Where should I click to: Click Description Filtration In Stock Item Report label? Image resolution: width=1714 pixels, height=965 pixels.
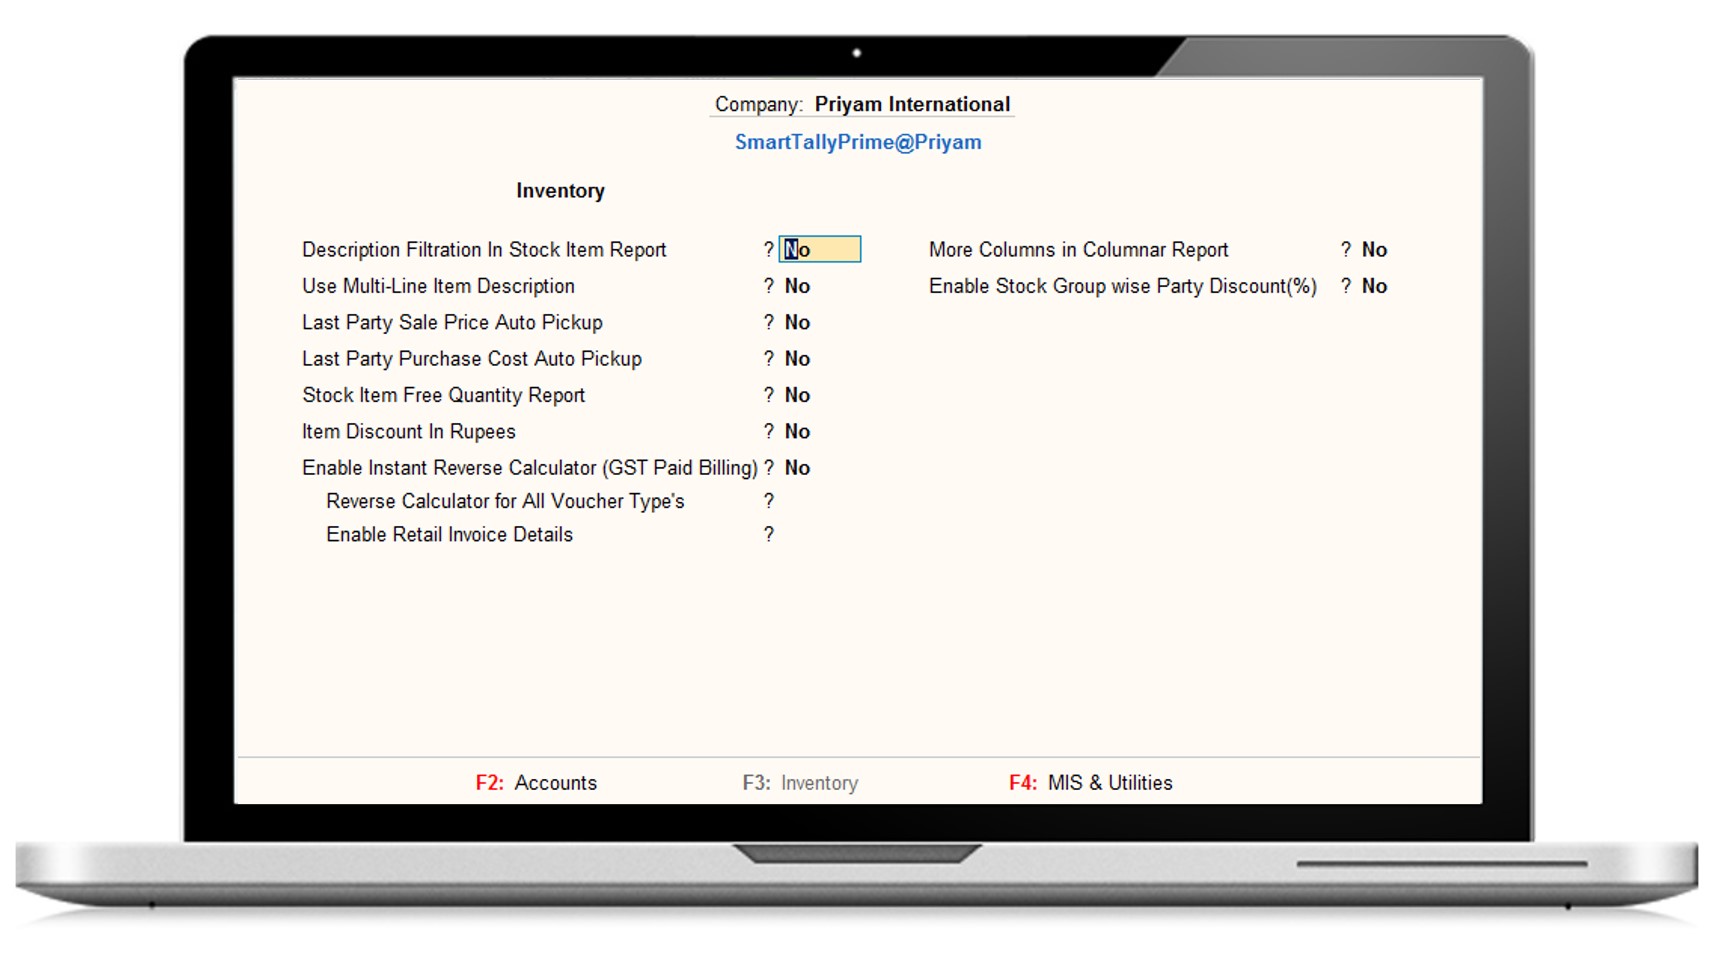point(484,249)
